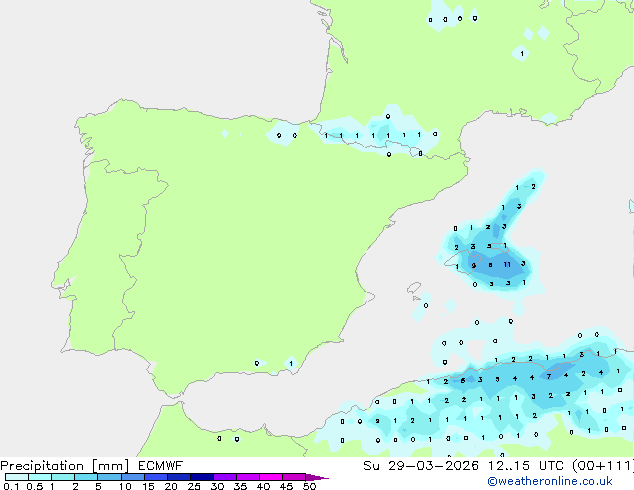Open the weatheronline.co.uk copyright link
The image size is (634, 490).
(x=550, y=482)
